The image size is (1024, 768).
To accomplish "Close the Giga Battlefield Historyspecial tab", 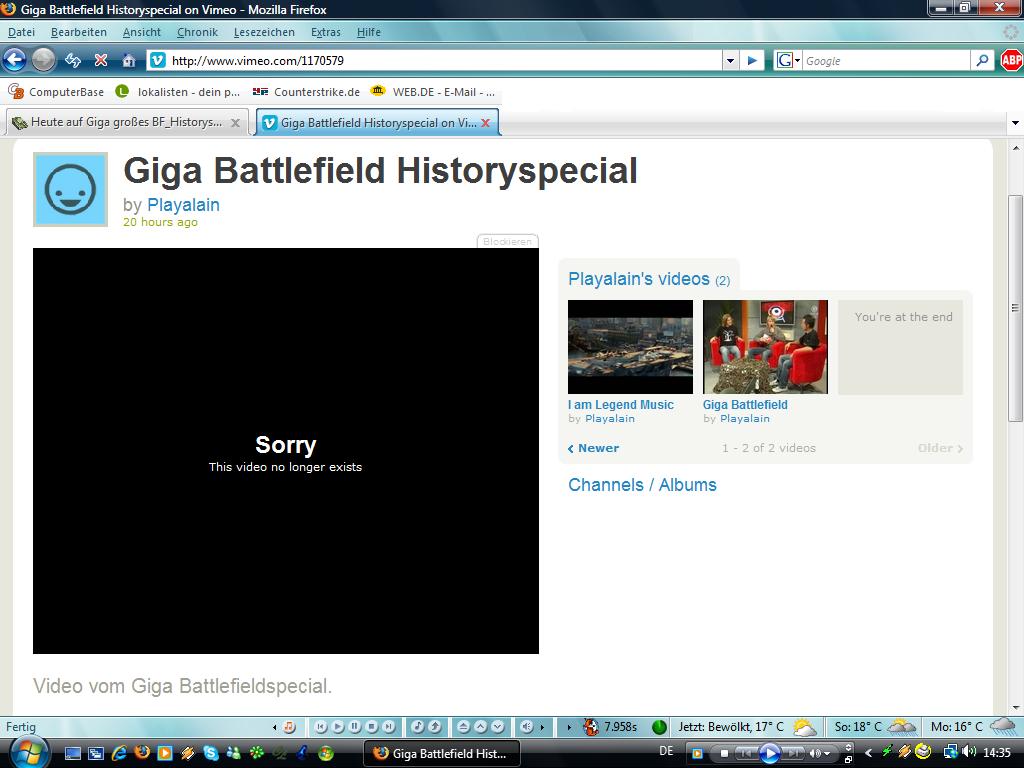I will (x=485, y=123).
